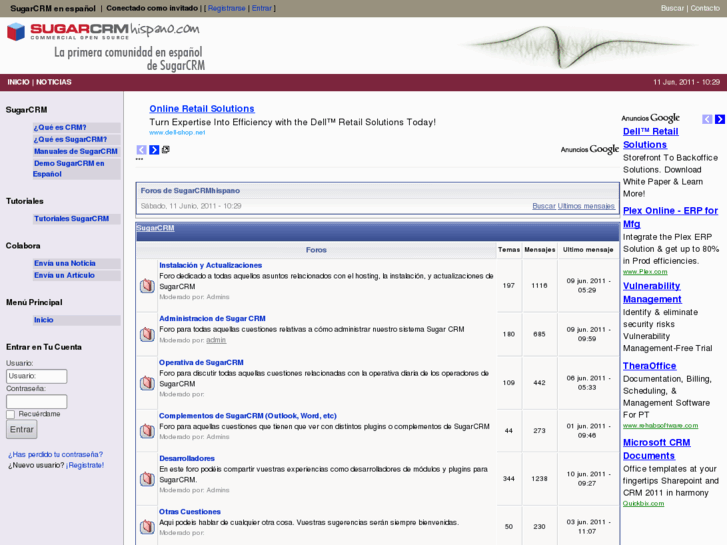Toggle the Recuérdame checkbox

pyautogui.click(x=10, y=414)
